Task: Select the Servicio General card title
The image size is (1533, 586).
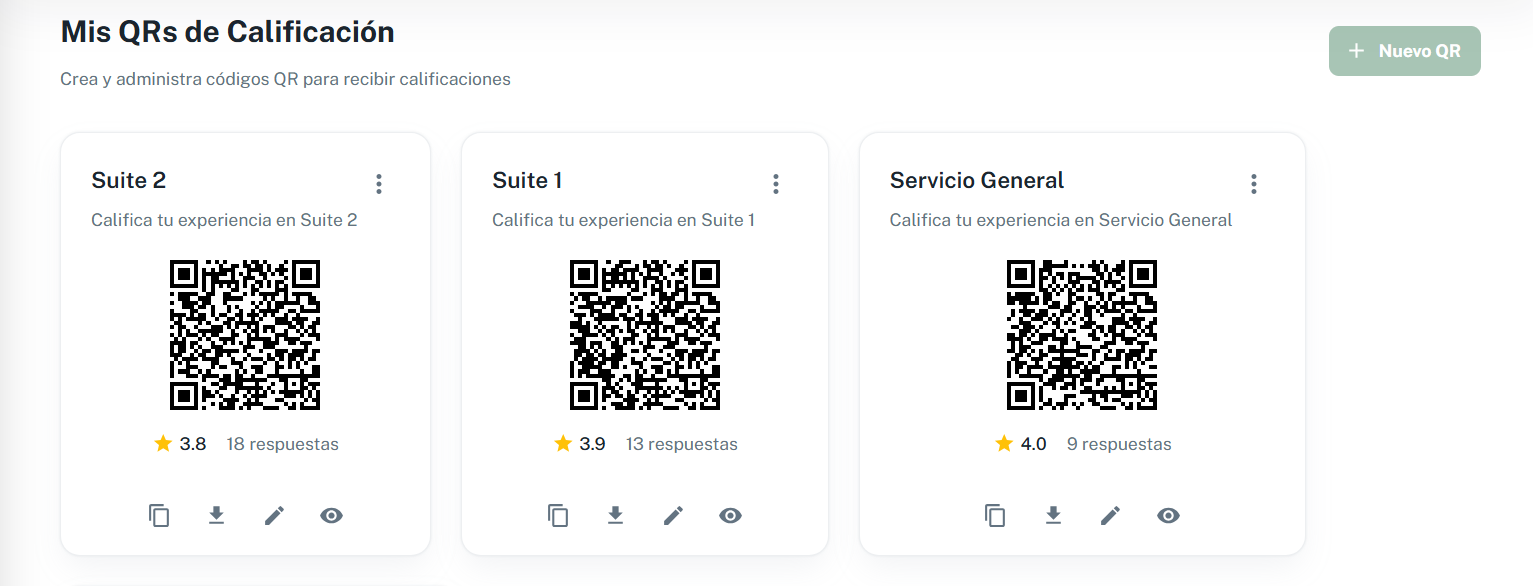Action: tap(977, 181)
